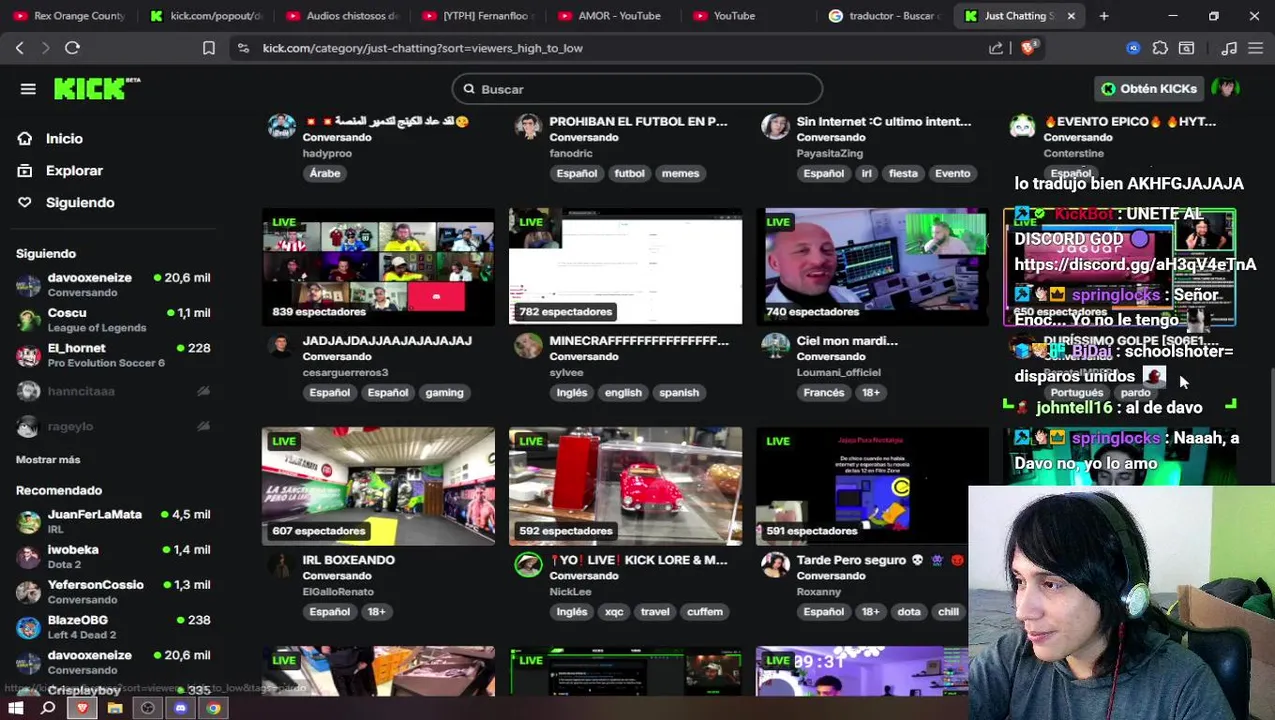This screenshot has width=1275, height=720.
Task: Open Windows Start menu
Action: 16,708
